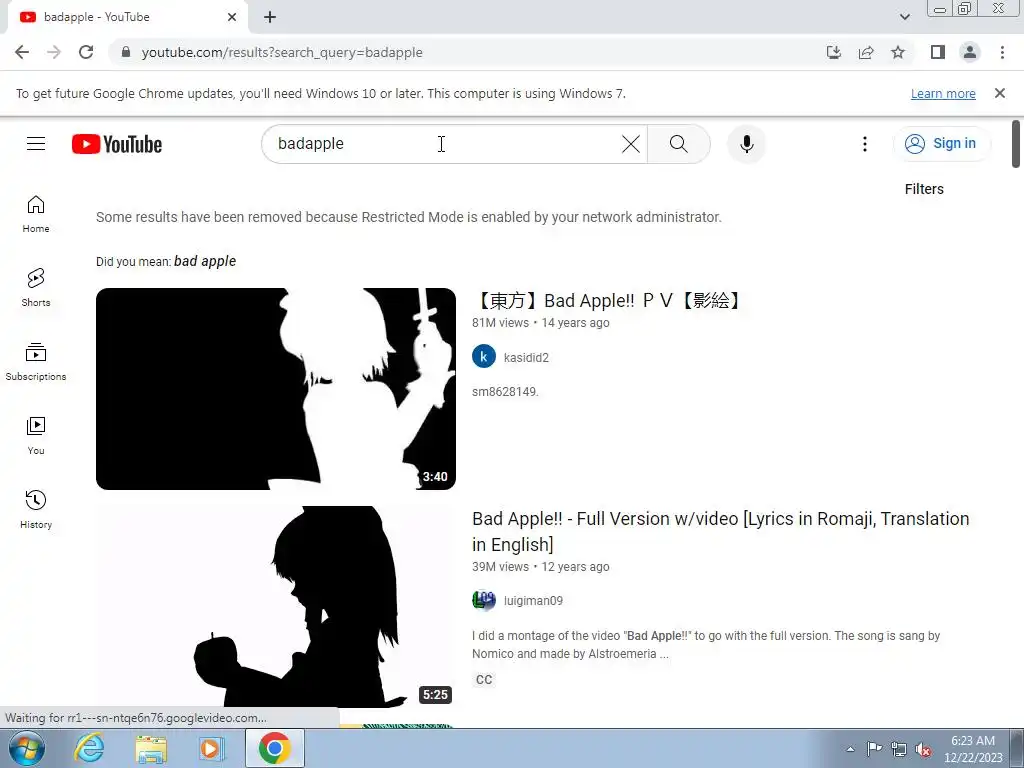Open the Chrome three-dot menu
This screenshot has width=1024, height=768.
click(1002, 52)
